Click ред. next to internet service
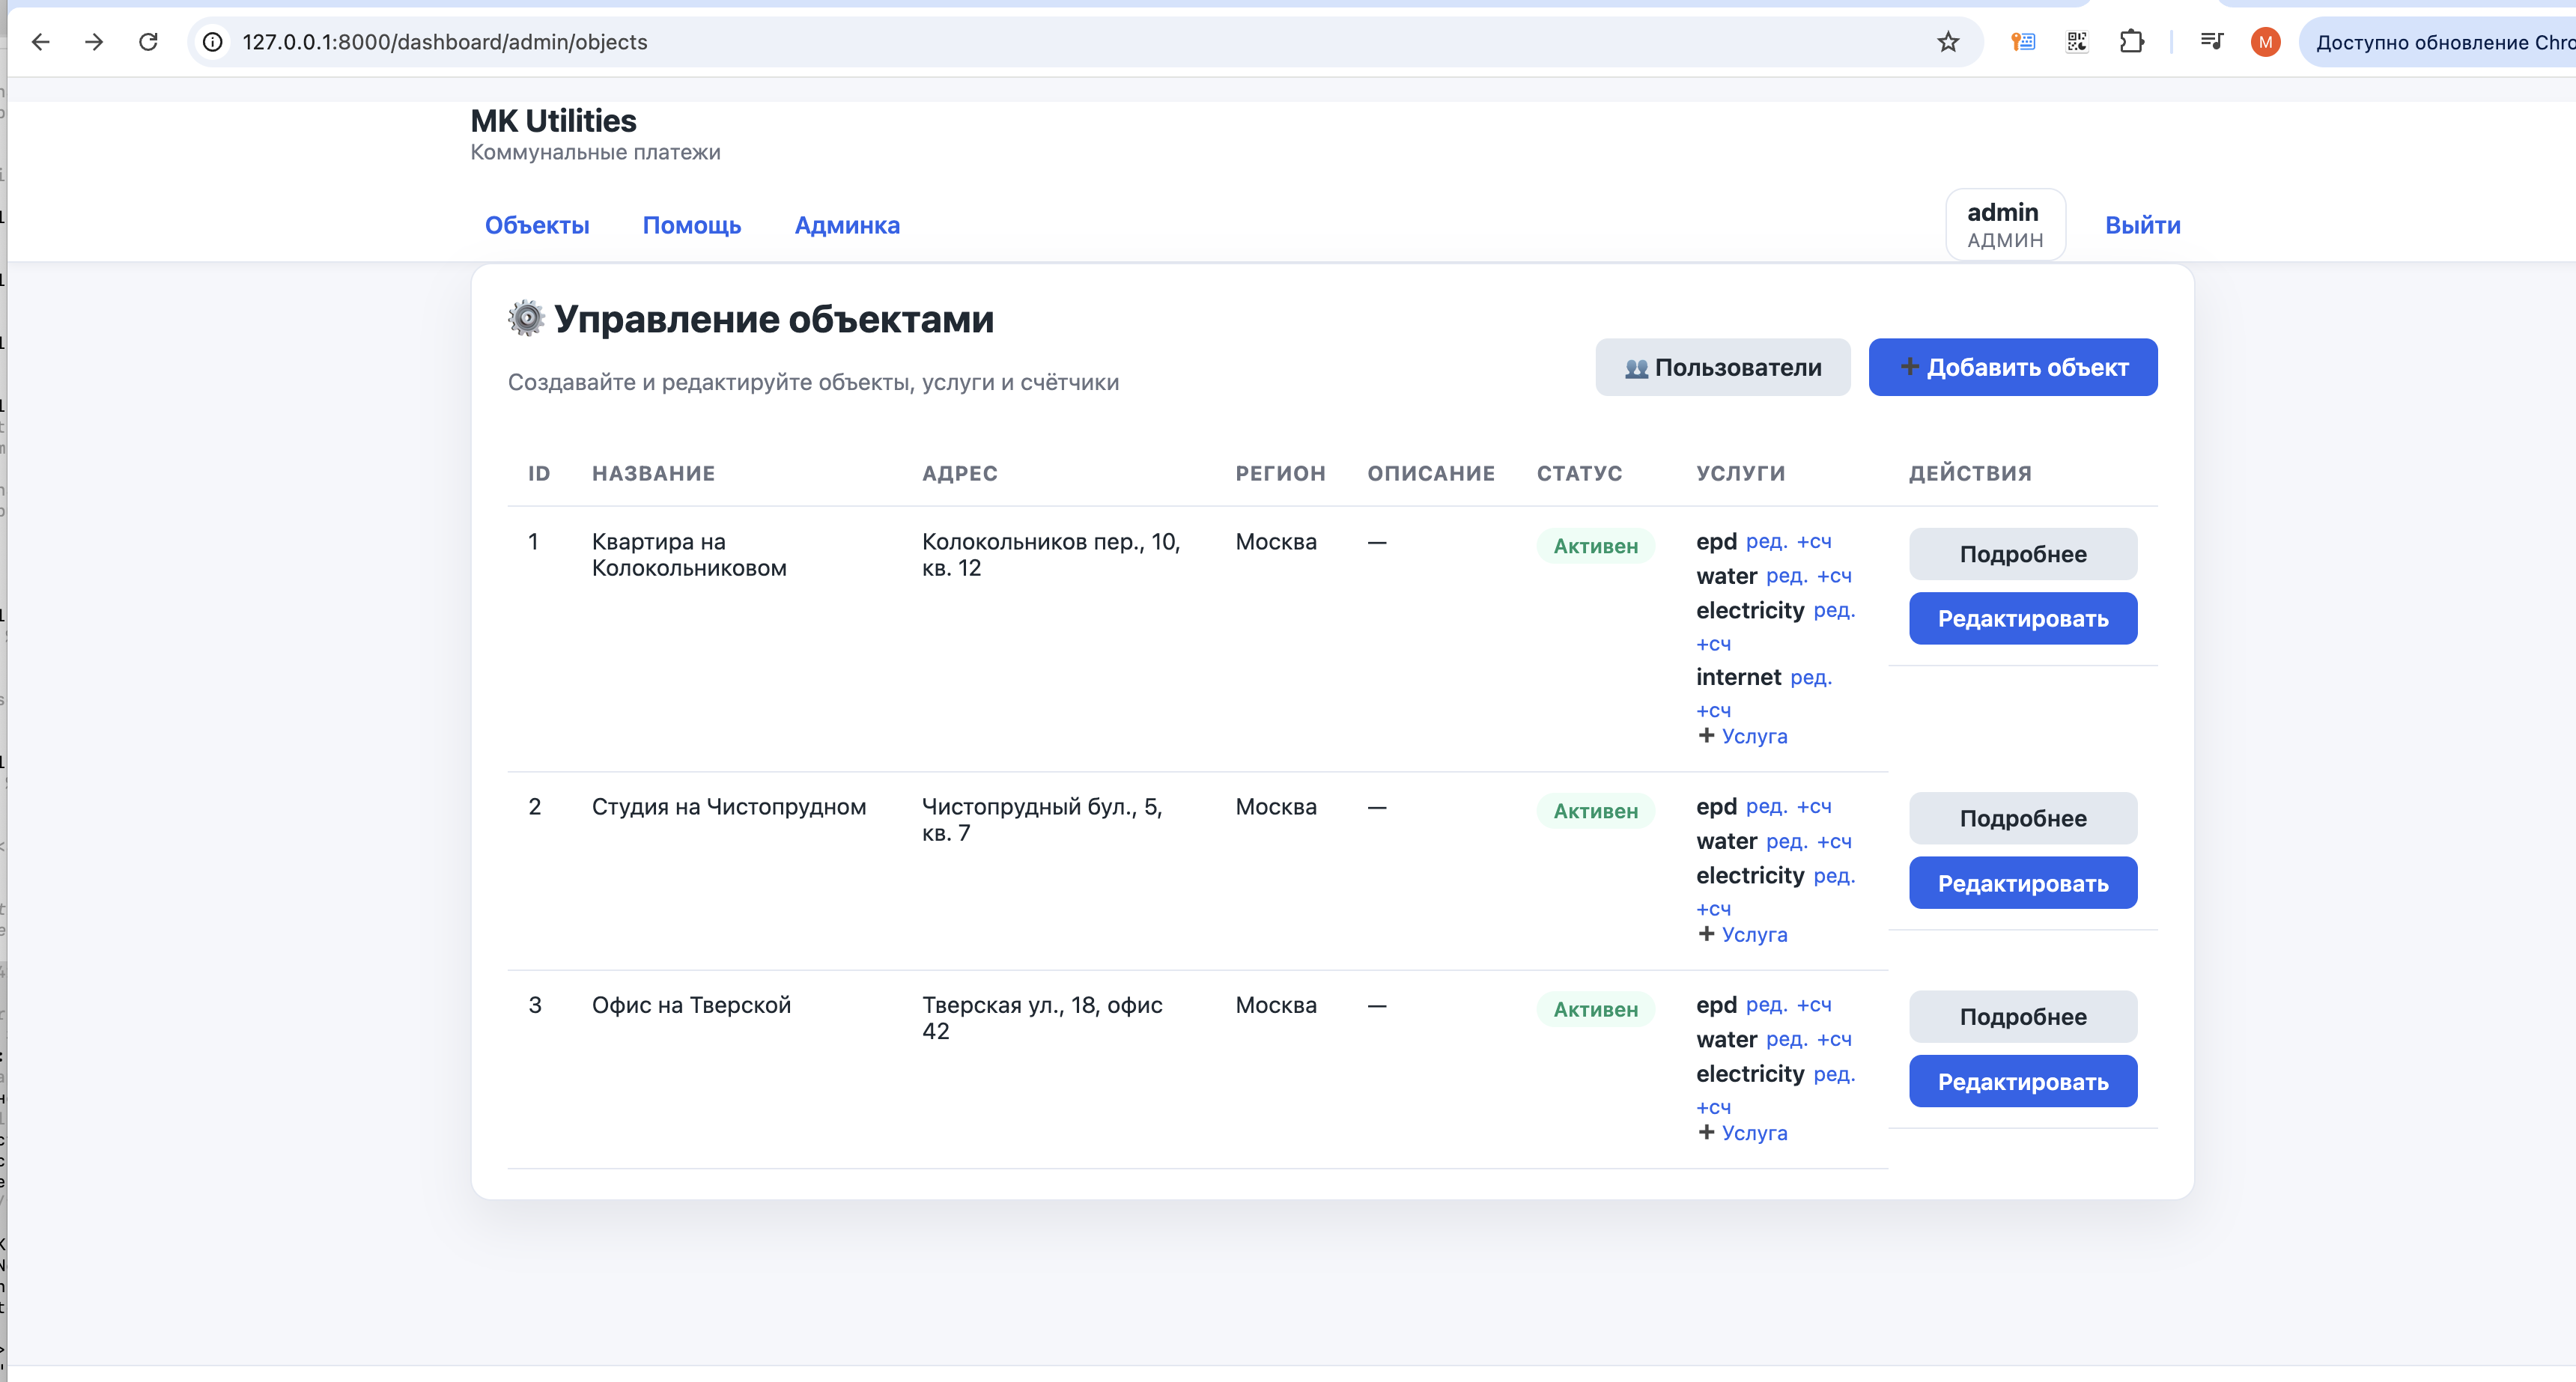This screenshot has height=1382, width=2576. coord(1810,678)
